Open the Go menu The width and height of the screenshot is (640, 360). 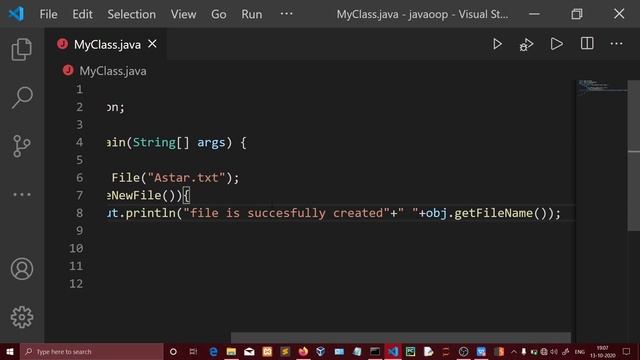click(218, 14)
